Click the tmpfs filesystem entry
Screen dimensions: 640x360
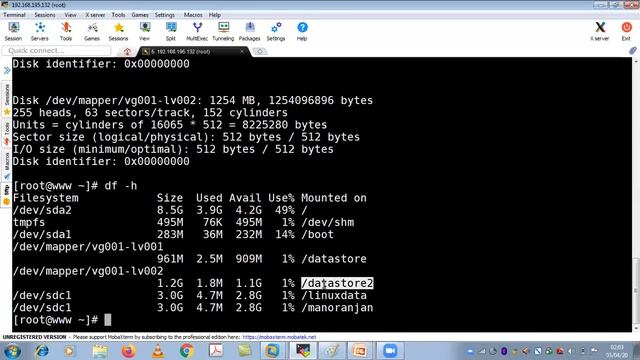tap(29, 222)
